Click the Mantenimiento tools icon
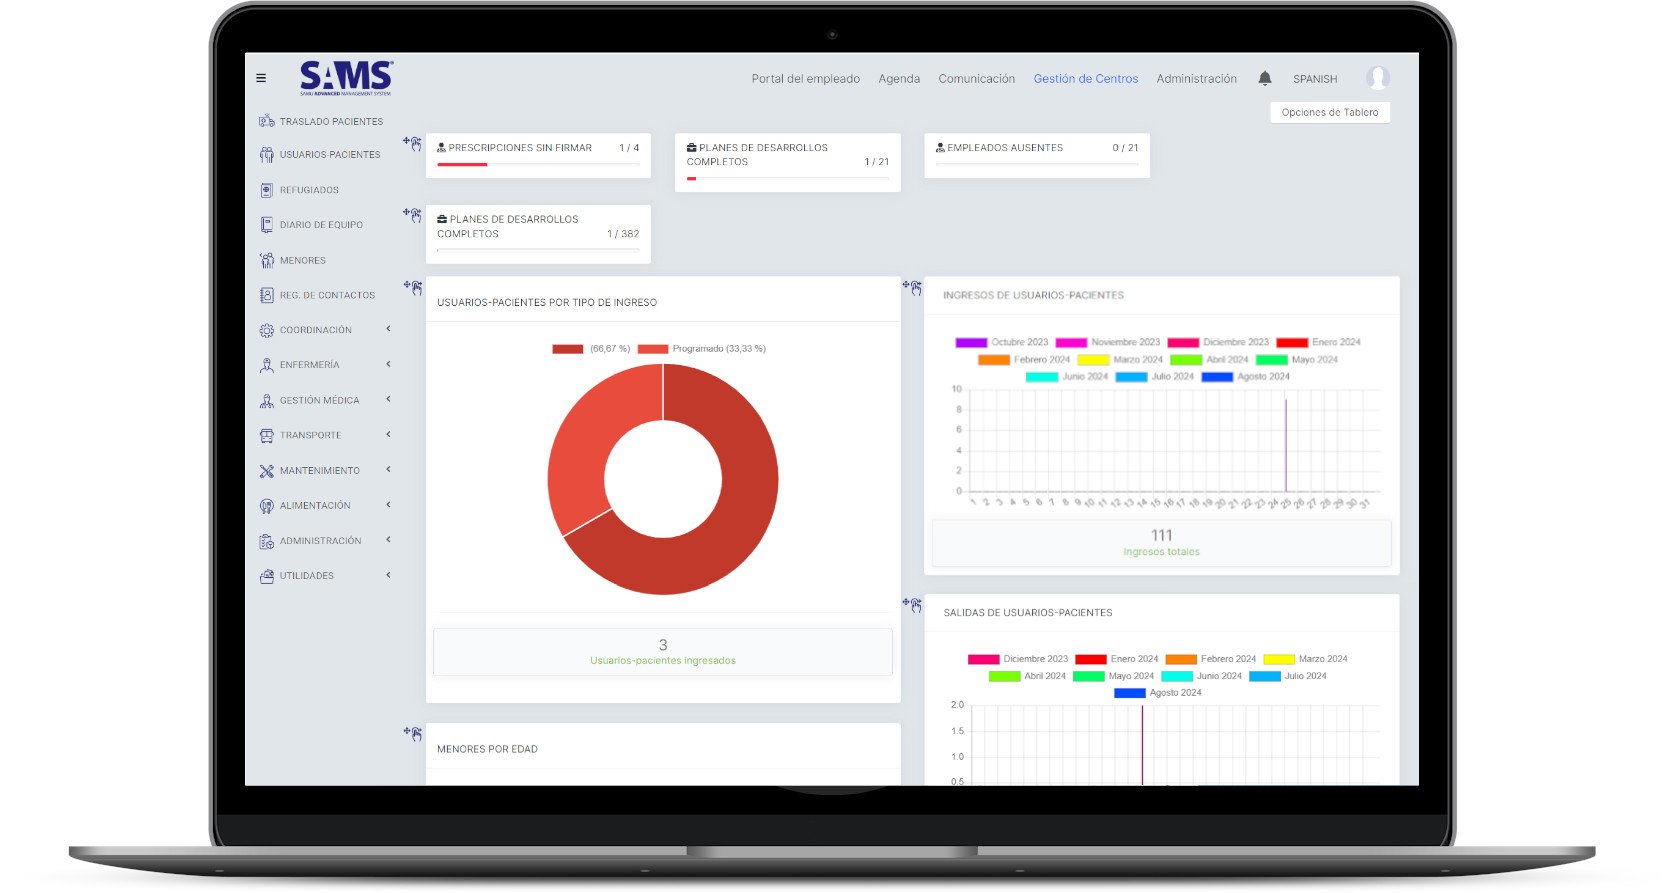This screenshot has width=1665, height=893. (x=267, y=470)
